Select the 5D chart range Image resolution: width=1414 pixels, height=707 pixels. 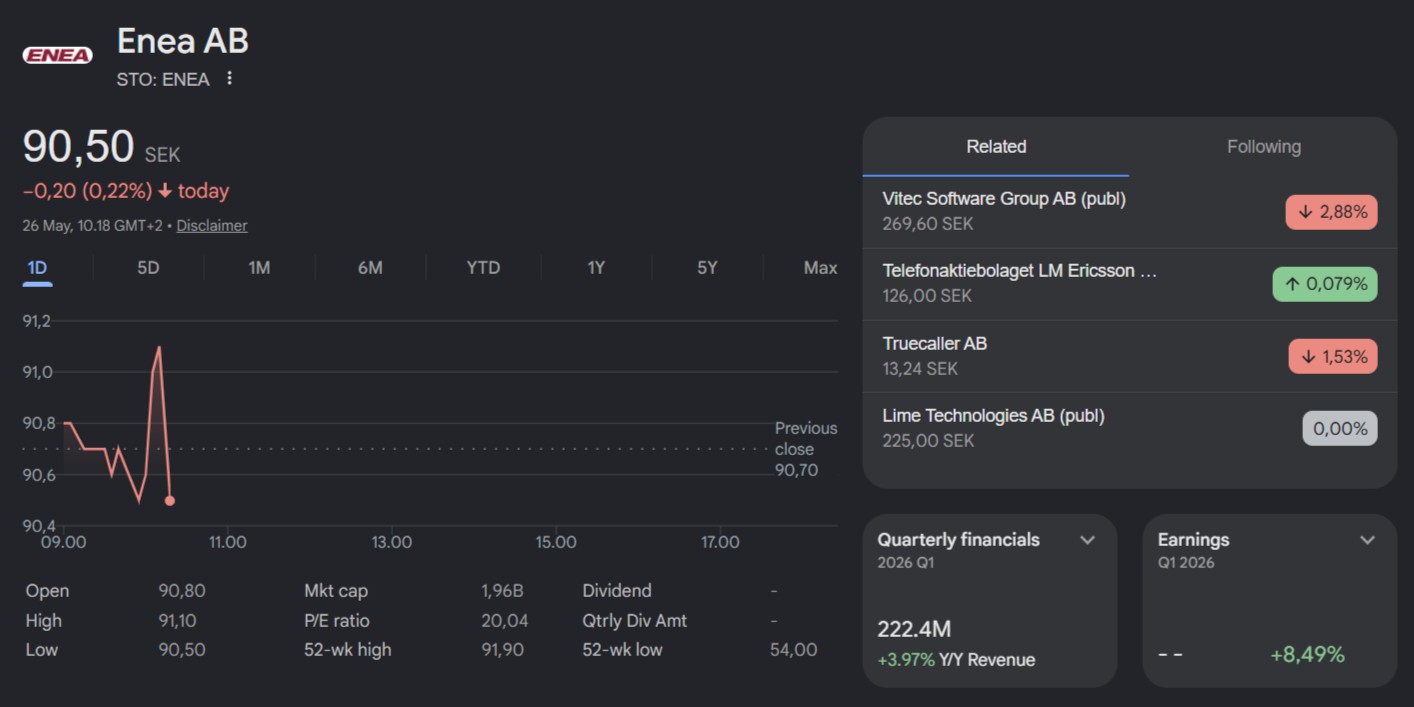pyautogui.click(x=148, y=268)
